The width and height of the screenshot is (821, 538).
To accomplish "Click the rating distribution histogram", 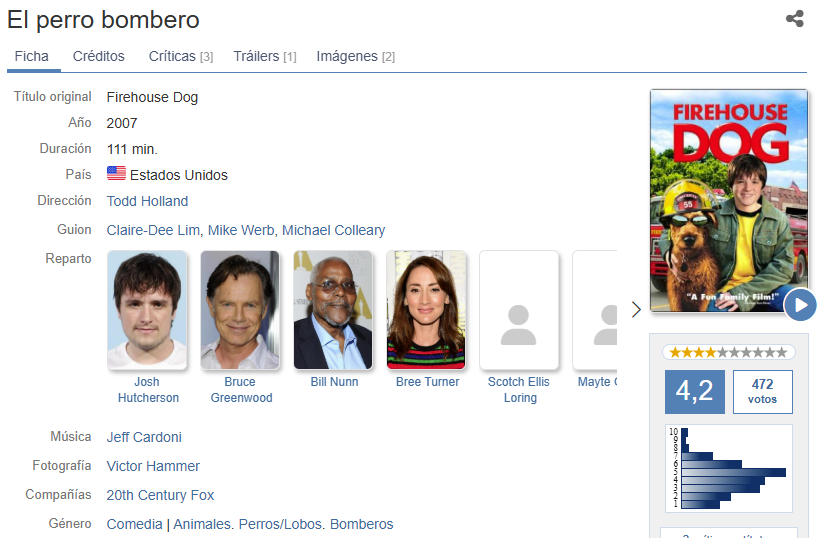I will click(x=728, y=468).
